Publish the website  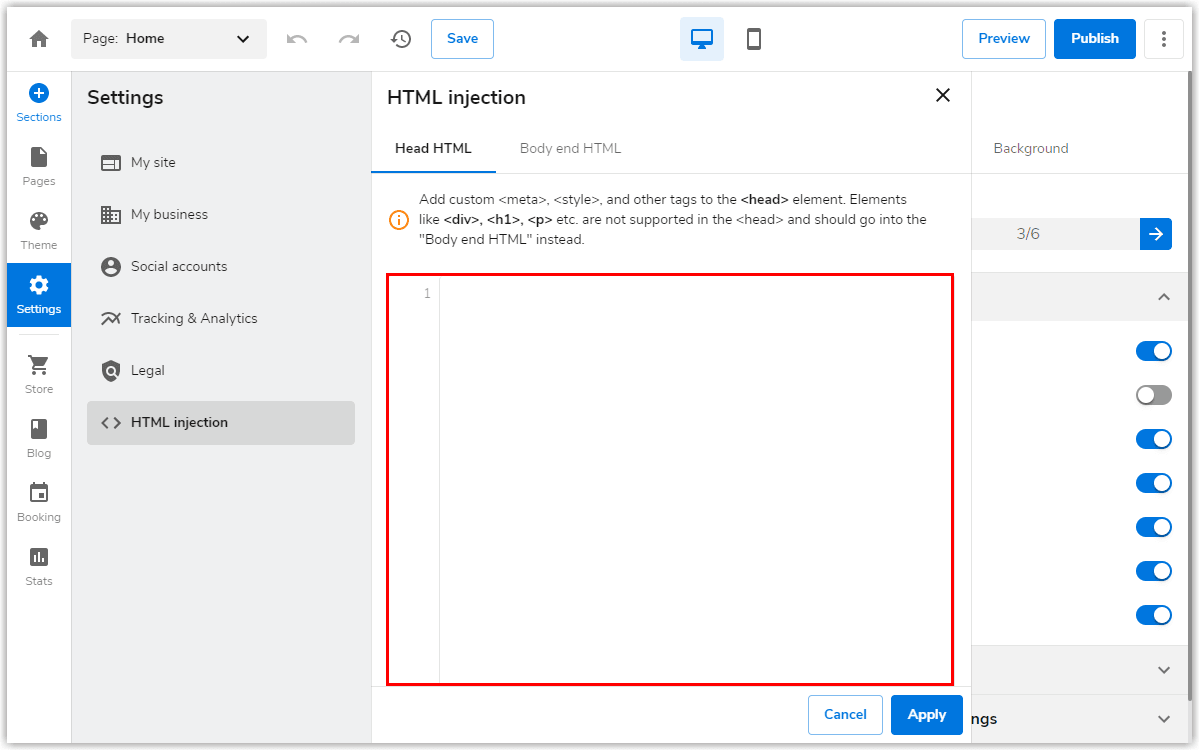pos(1095,39)
